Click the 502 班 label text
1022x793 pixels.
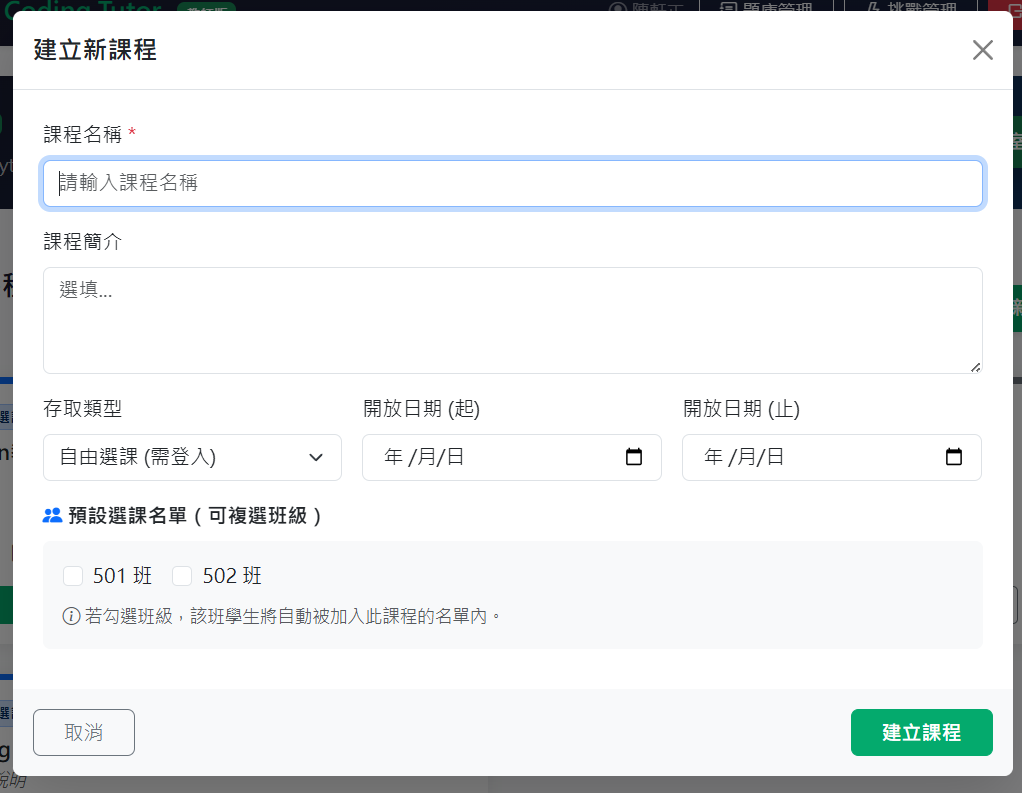pyautogui.click(x=232, y=576)
